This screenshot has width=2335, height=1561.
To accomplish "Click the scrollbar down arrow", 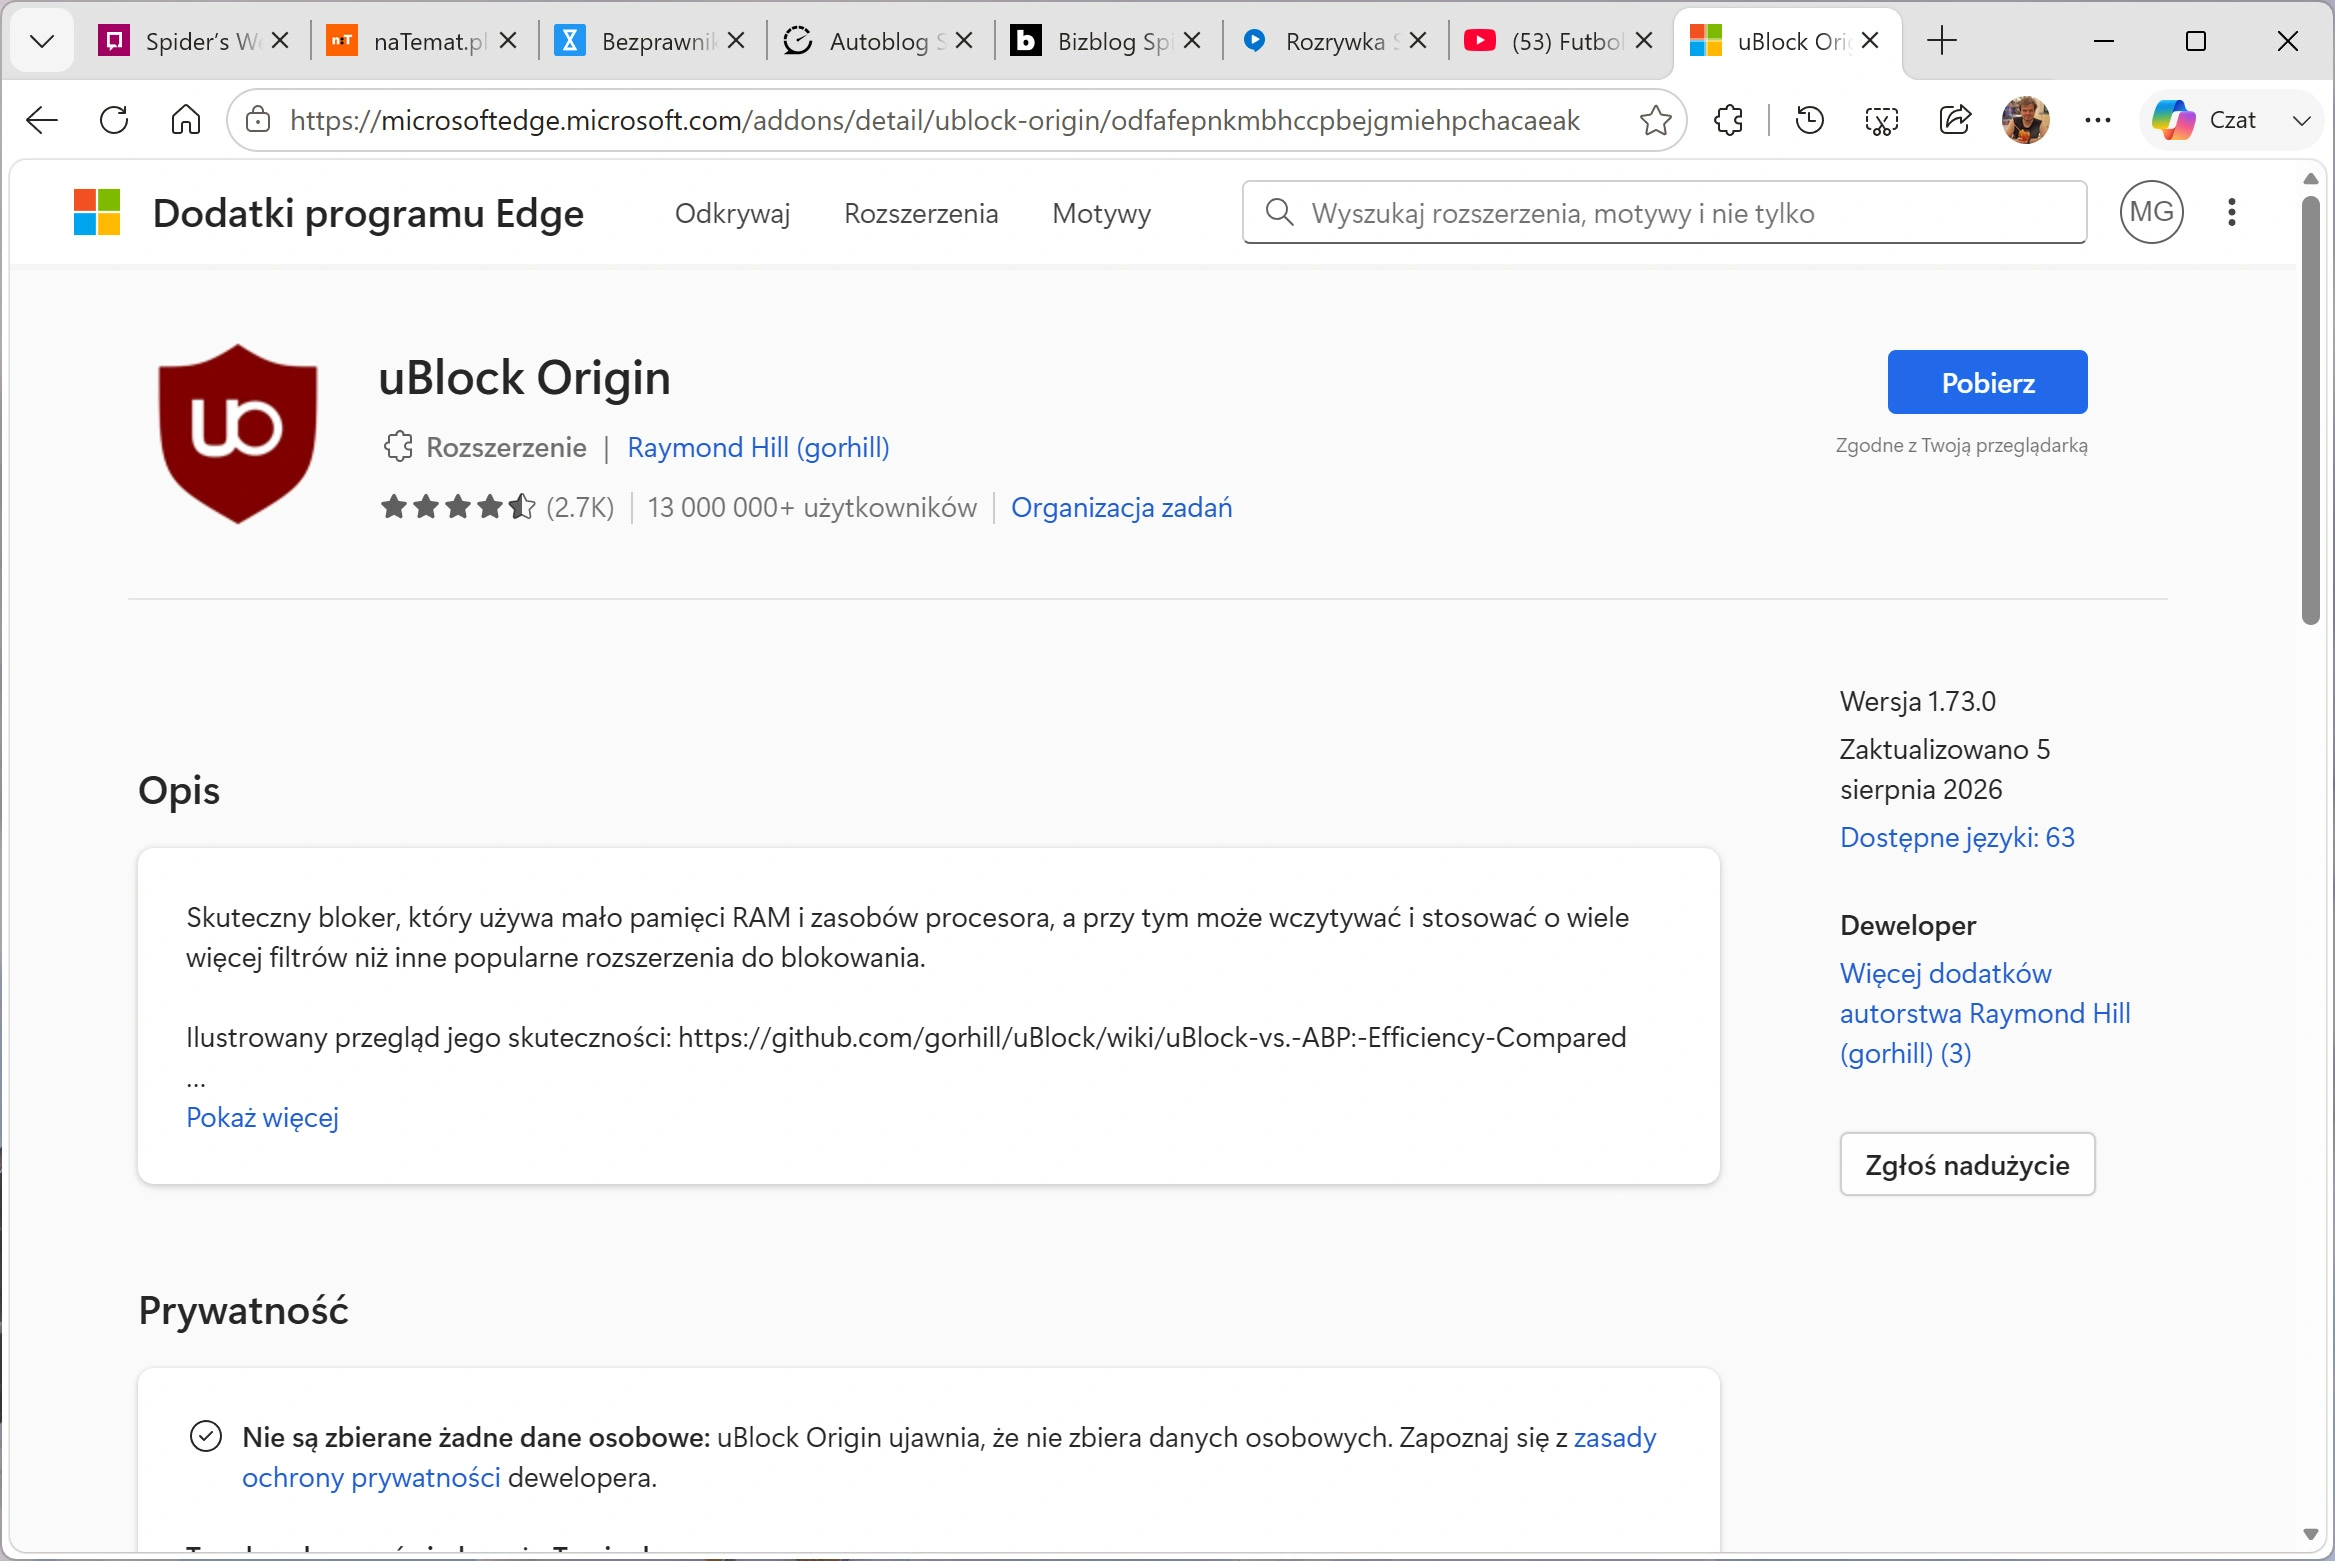I will tap(2310, 1535).
